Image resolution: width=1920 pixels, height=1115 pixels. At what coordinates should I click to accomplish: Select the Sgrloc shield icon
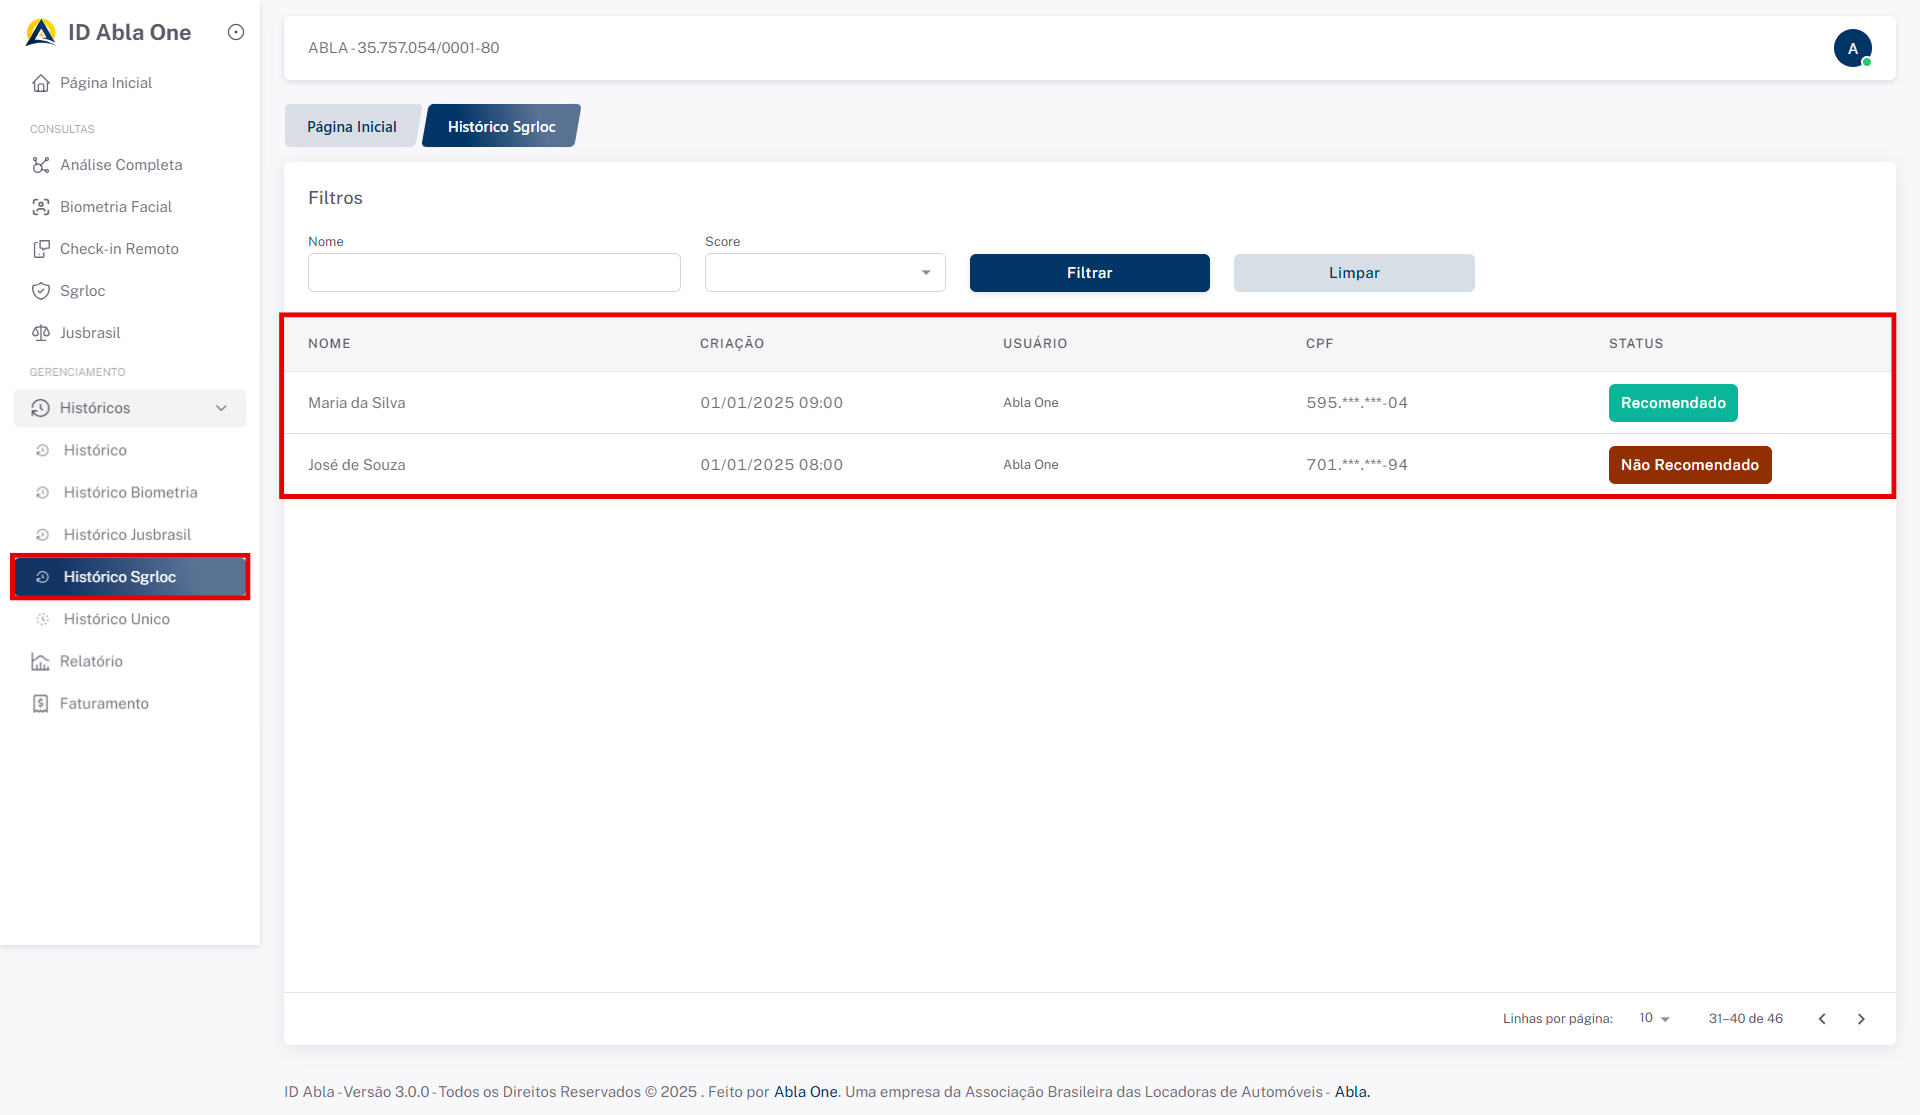pyautogui.click(x=40, y=291)
